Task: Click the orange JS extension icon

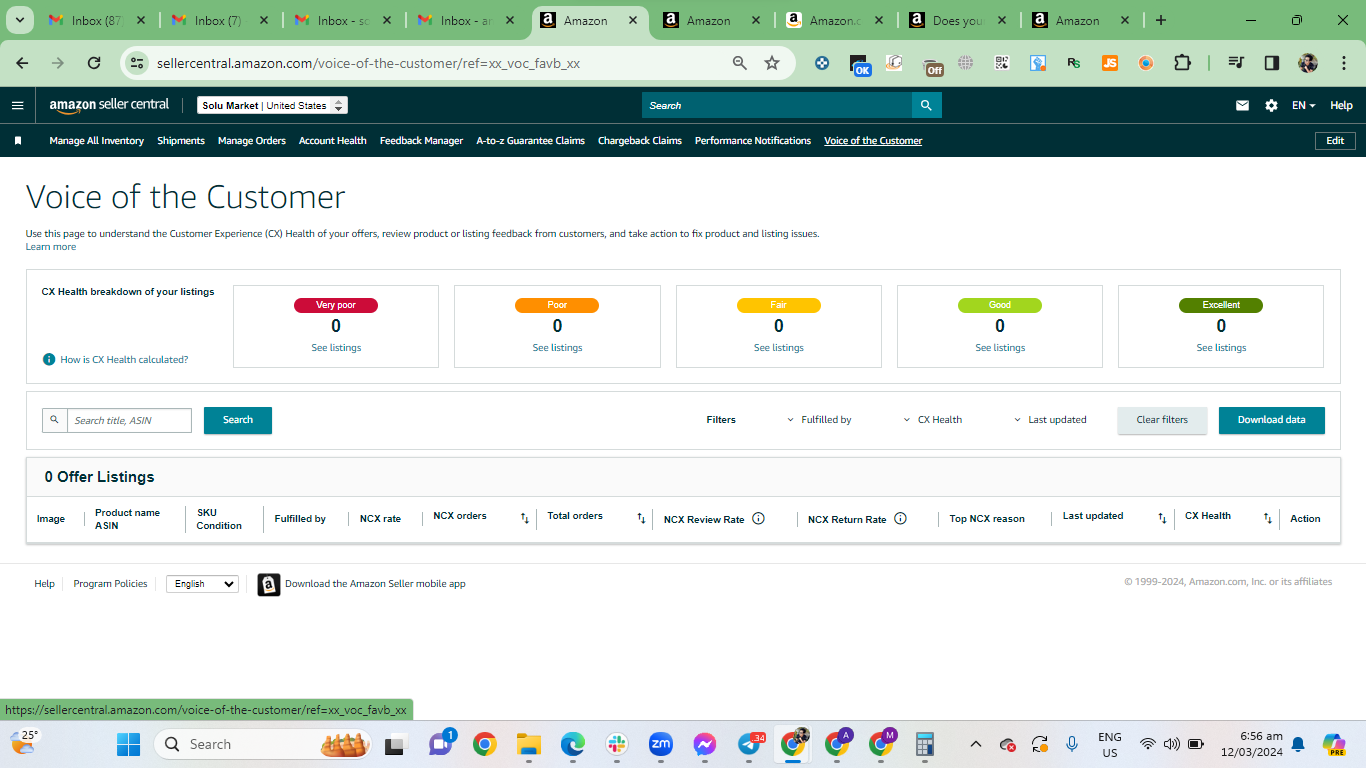Action: 1109,63
